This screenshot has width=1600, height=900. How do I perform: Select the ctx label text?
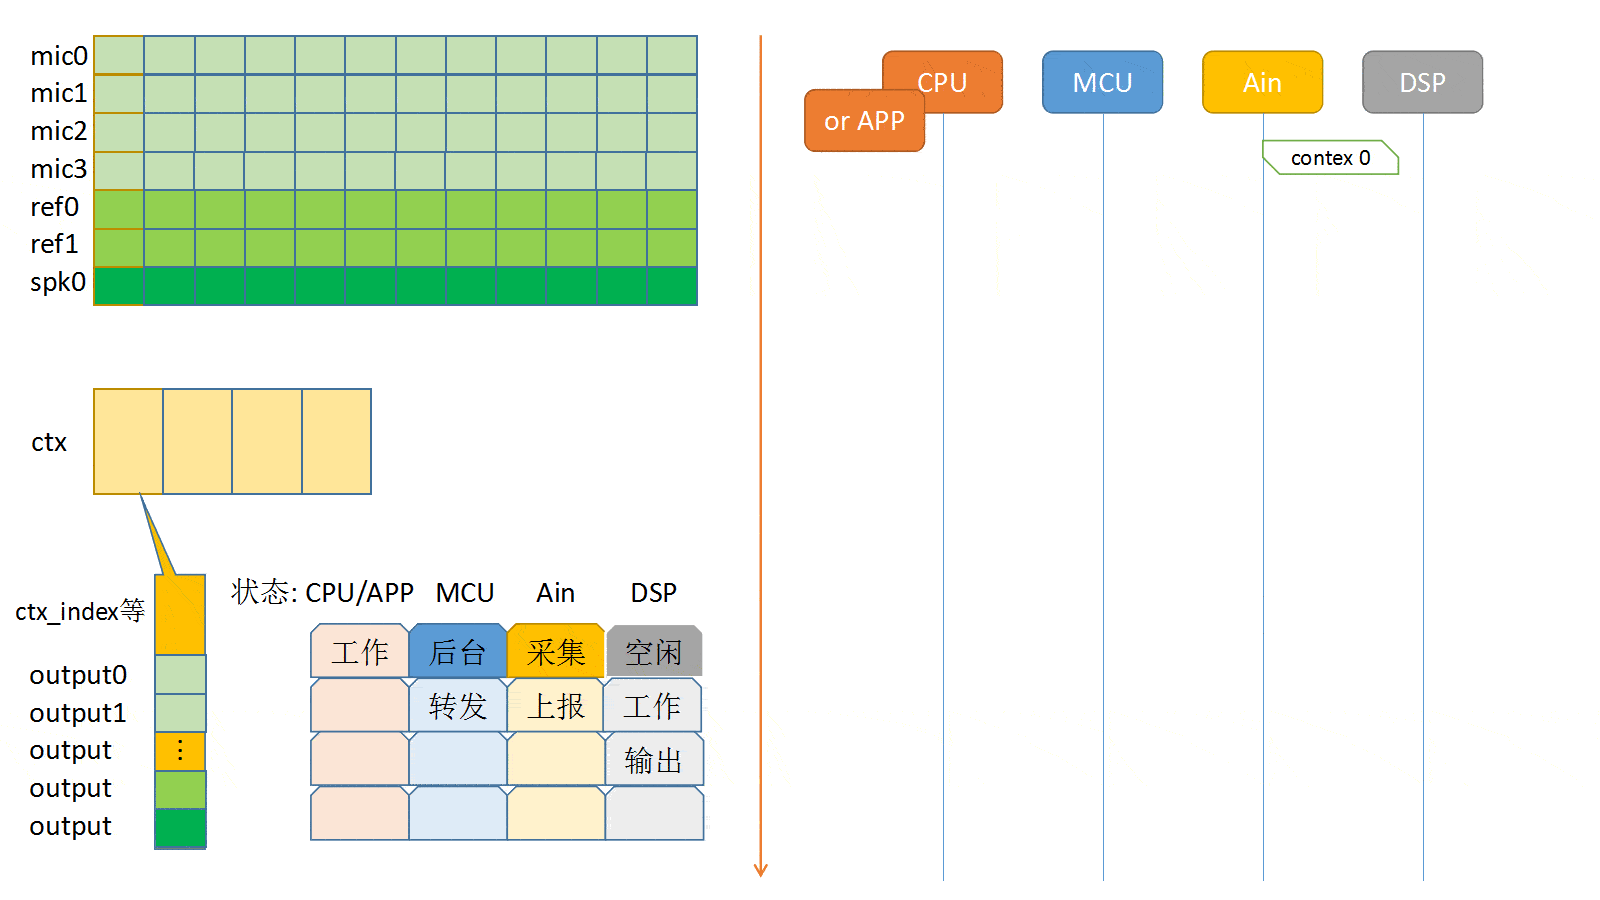49,442
